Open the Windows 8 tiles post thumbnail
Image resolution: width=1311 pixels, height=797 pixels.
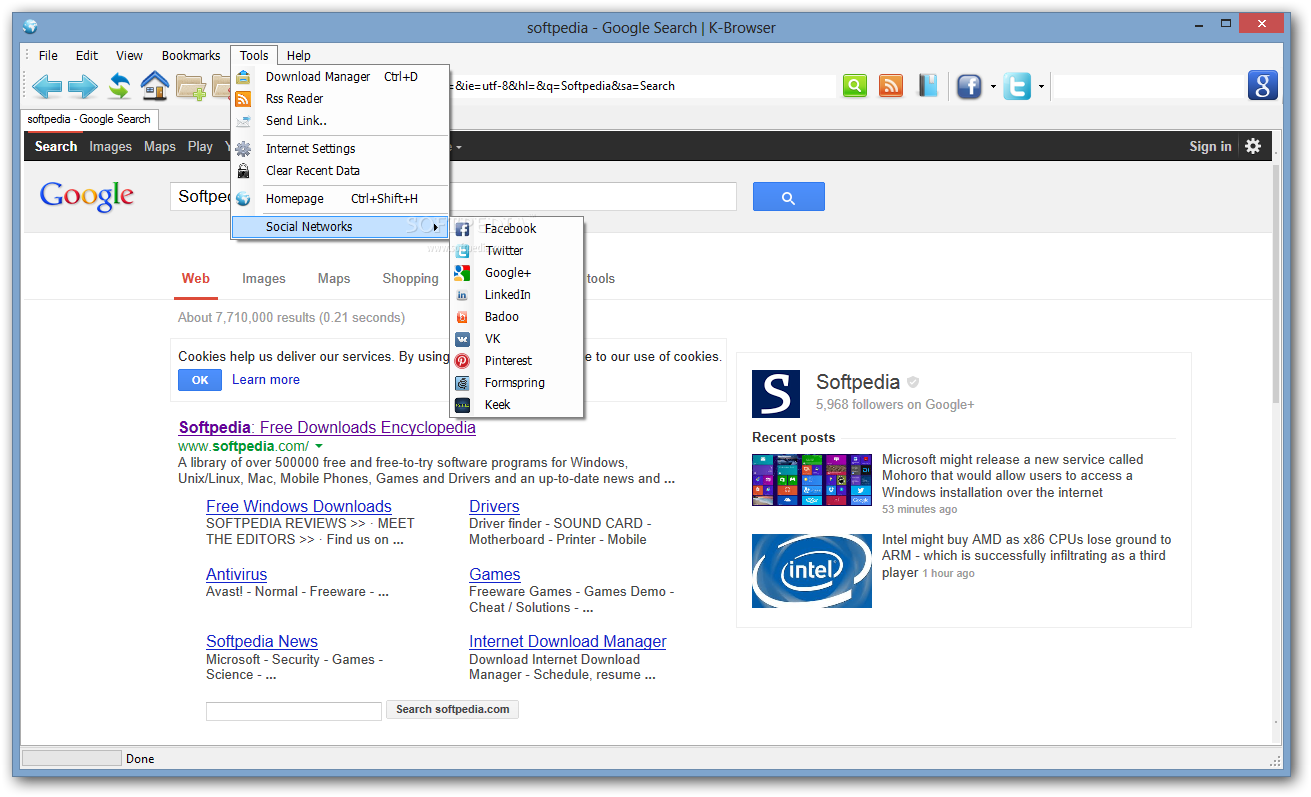pos(812,480)
